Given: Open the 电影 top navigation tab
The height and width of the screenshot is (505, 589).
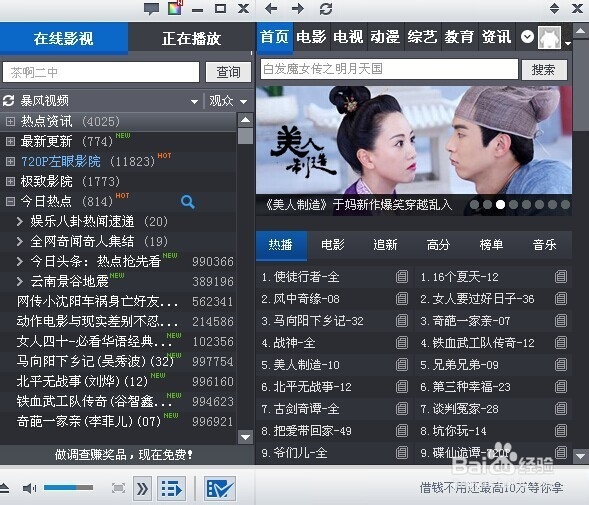Looking at the screenshot, I should [x=311, y=37].
